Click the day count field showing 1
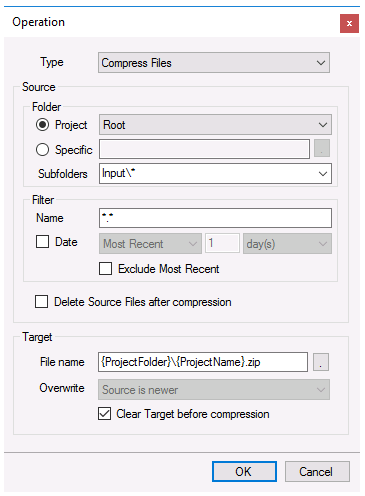The image size is (365, 496). (222, 243)
